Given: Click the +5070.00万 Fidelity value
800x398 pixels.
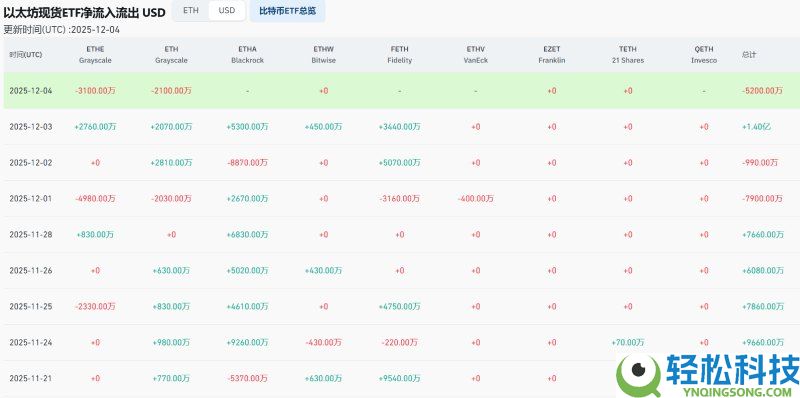Looking at the screenshot, I should (399, 163).
